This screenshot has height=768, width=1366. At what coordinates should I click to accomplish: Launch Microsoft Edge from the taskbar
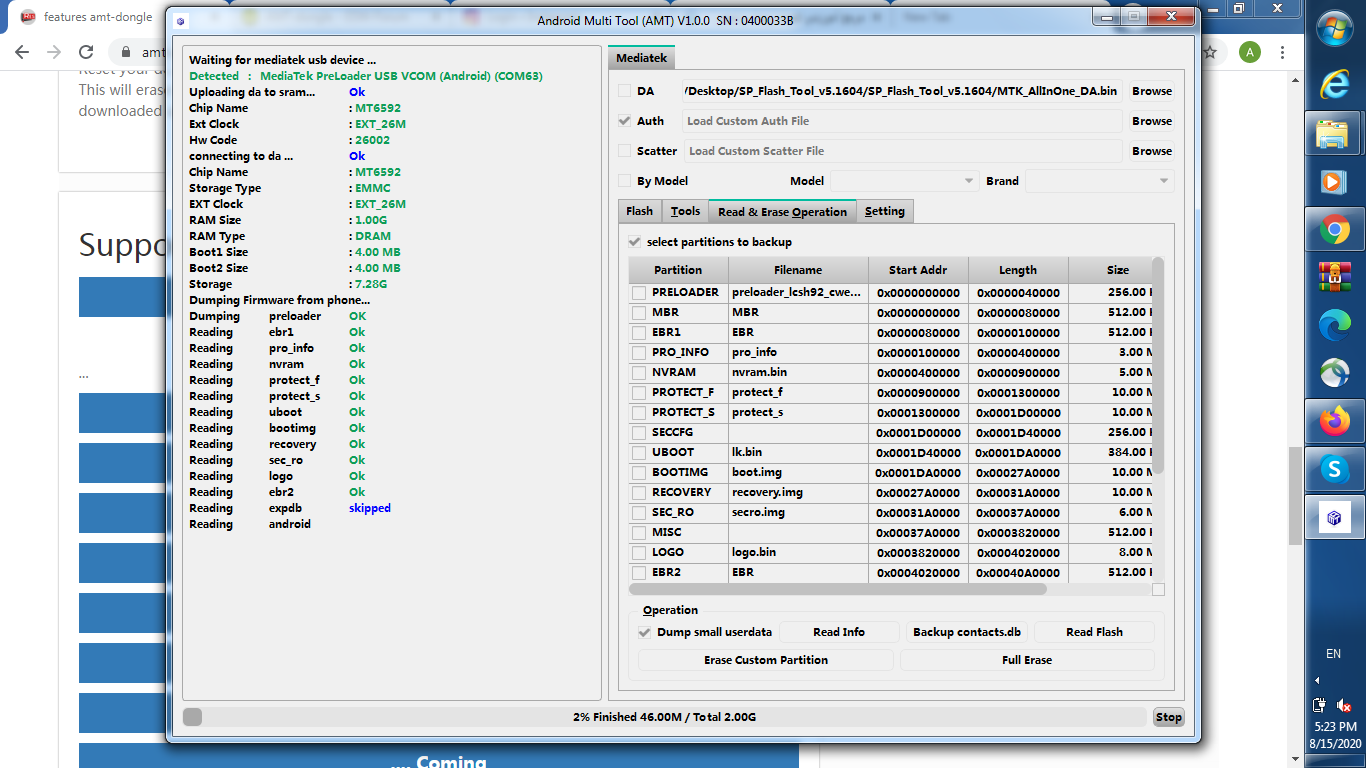click(1334, 323)
